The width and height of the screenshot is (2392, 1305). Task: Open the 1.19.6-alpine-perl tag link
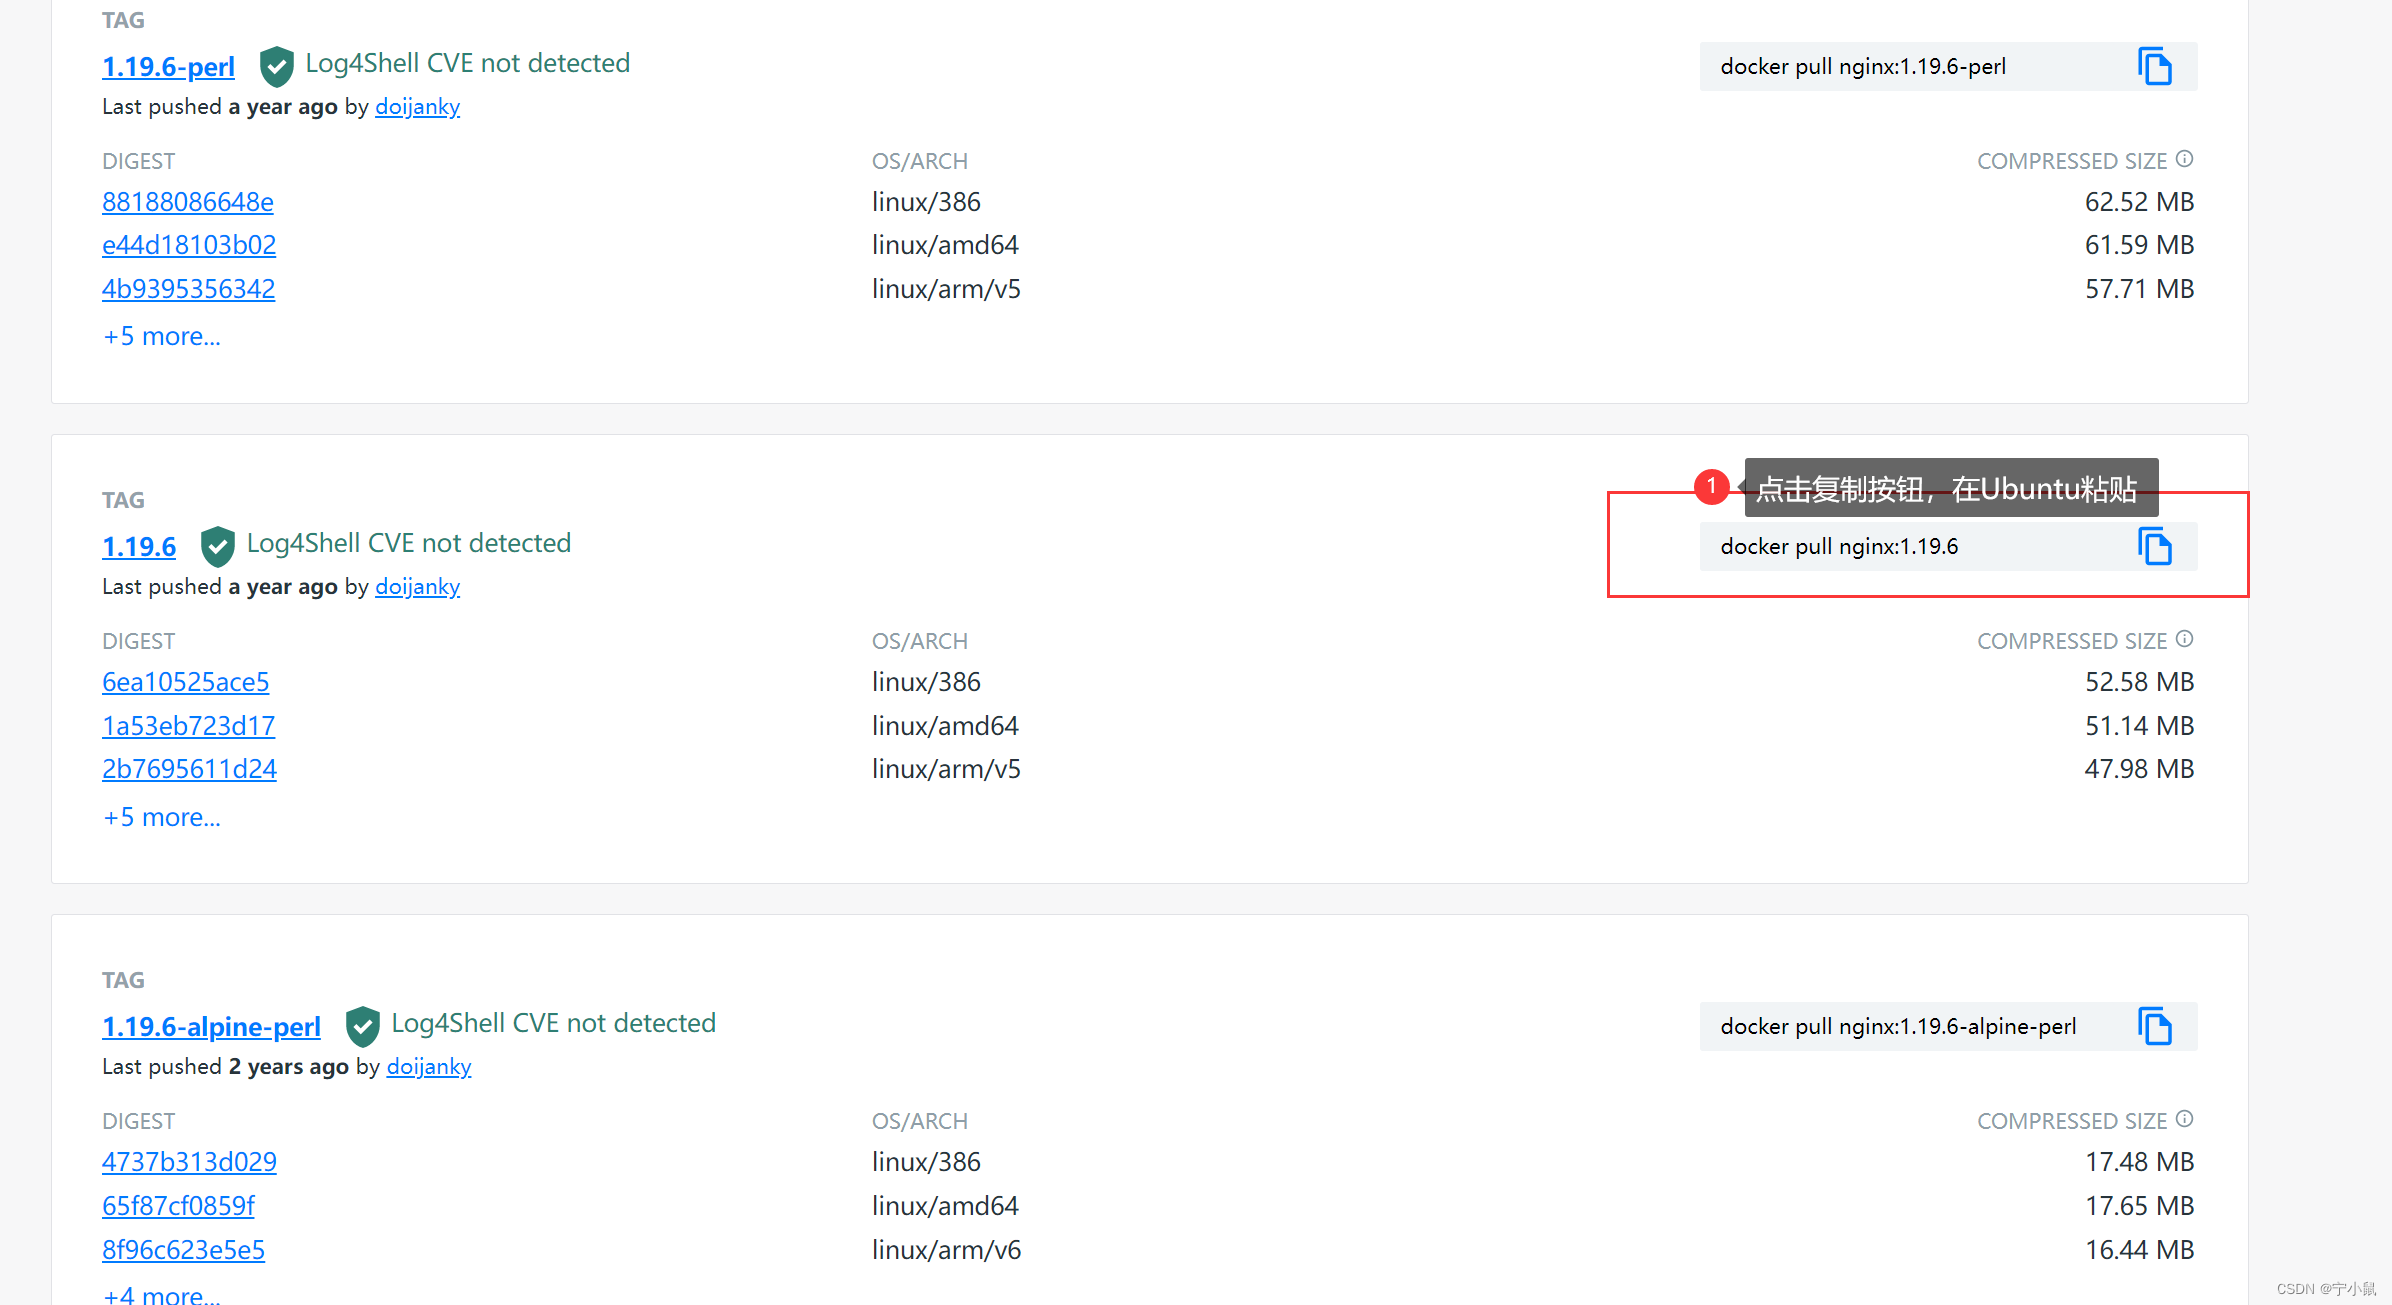pos(211,1027)
